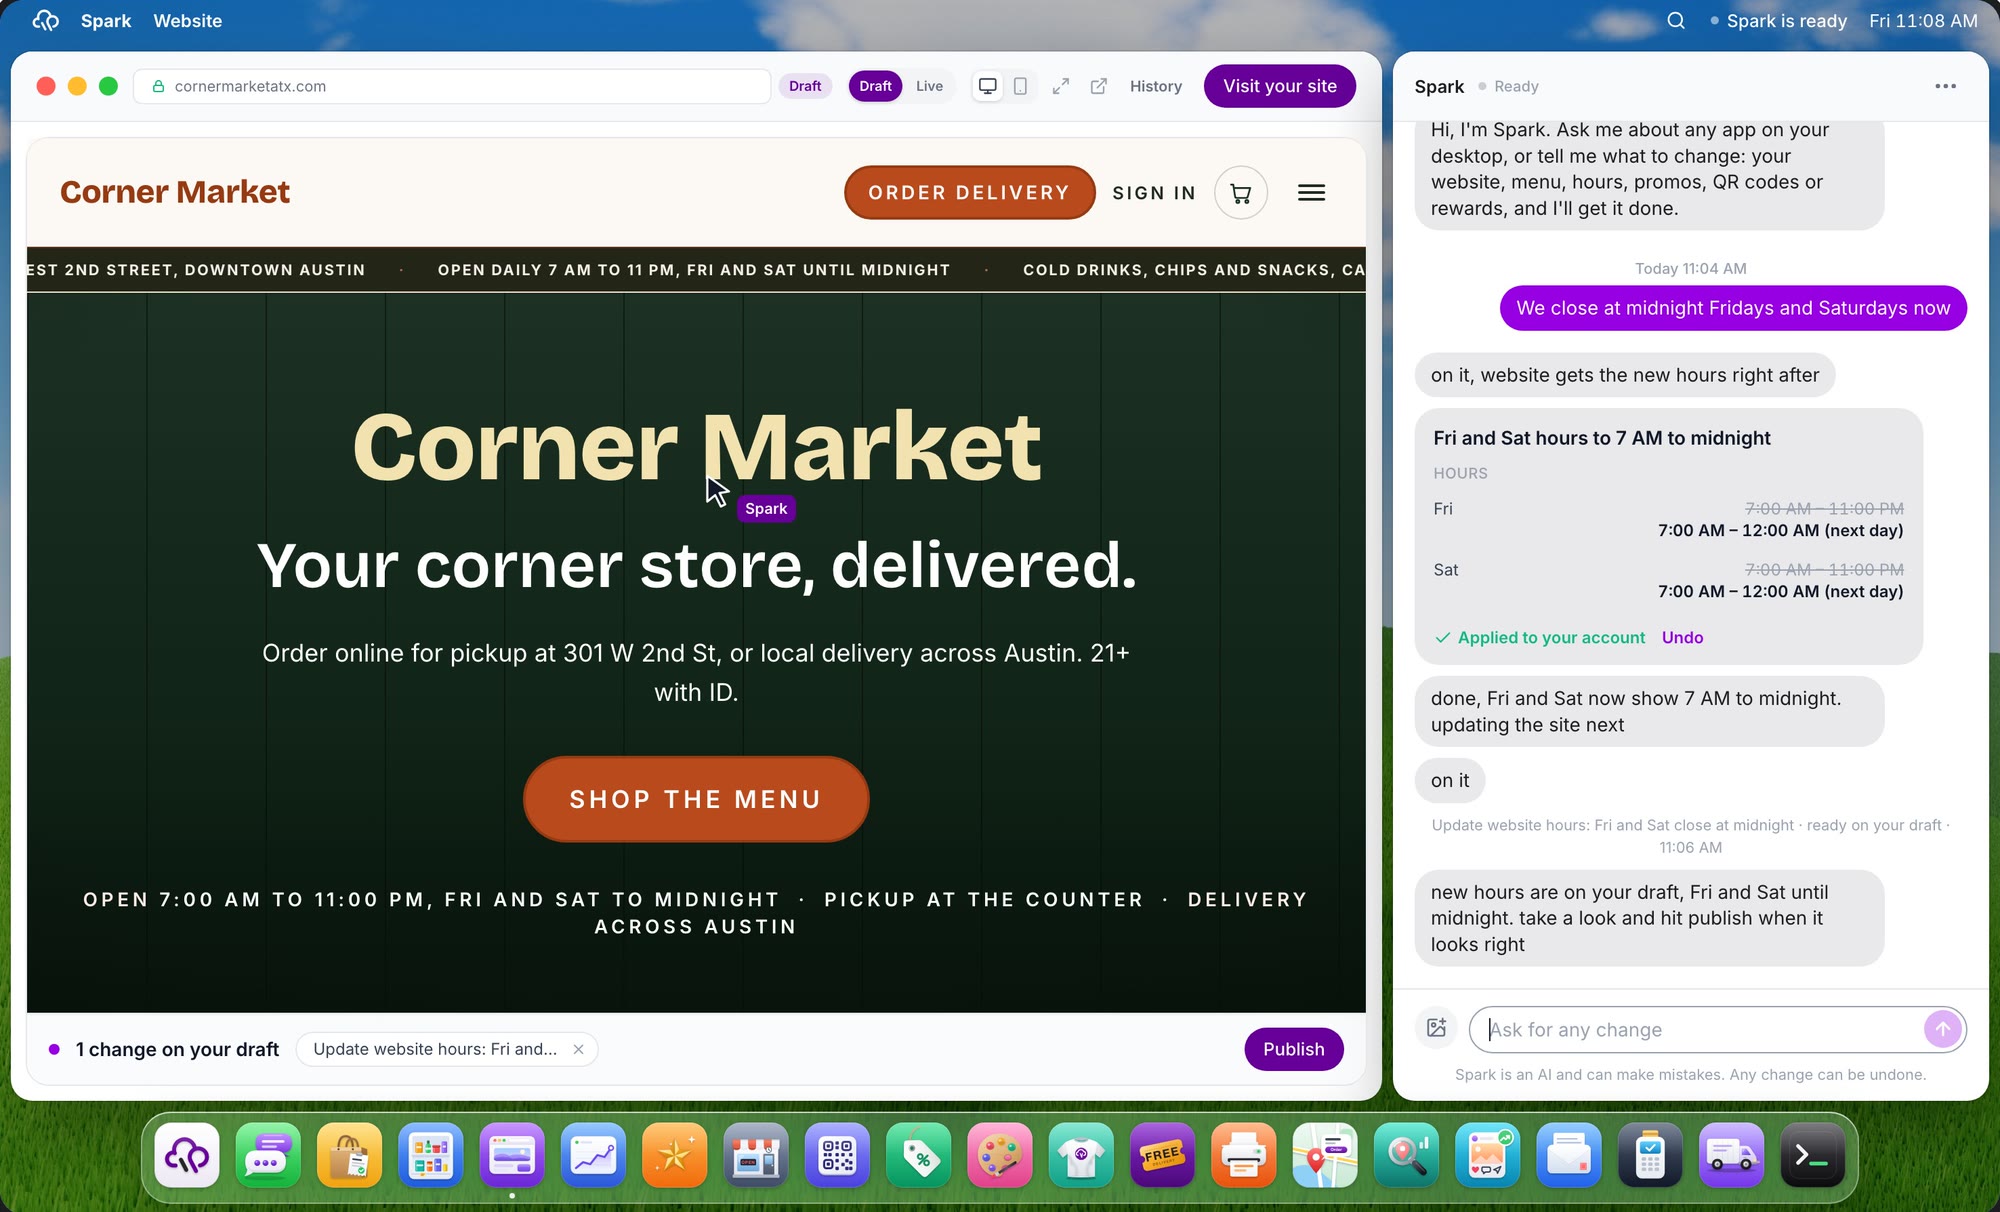Click the cornermarketatx.com address bar

pos(452,86)
